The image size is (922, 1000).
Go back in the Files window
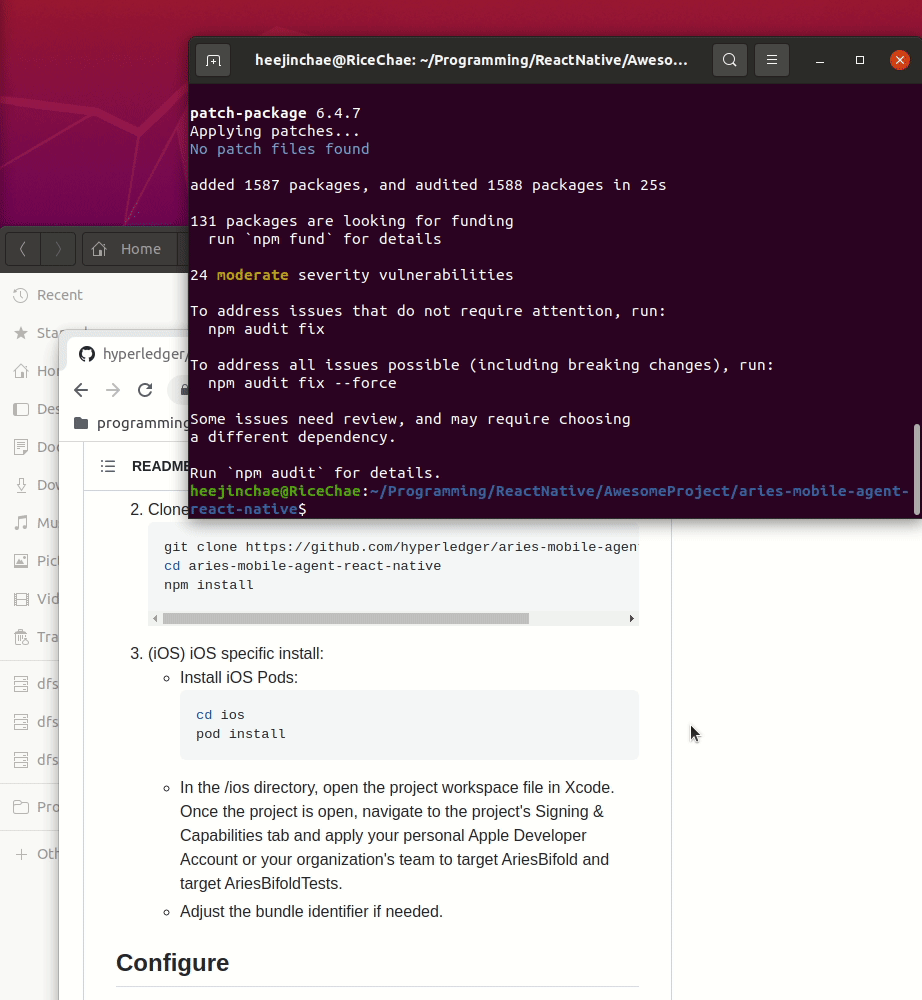coord(23,249)
